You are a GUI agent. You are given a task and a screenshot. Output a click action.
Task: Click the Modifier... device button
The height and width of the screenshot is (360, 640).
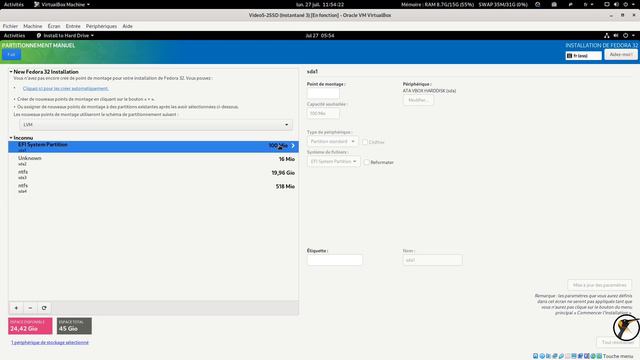pyautogui.click(x=418, y=100)
